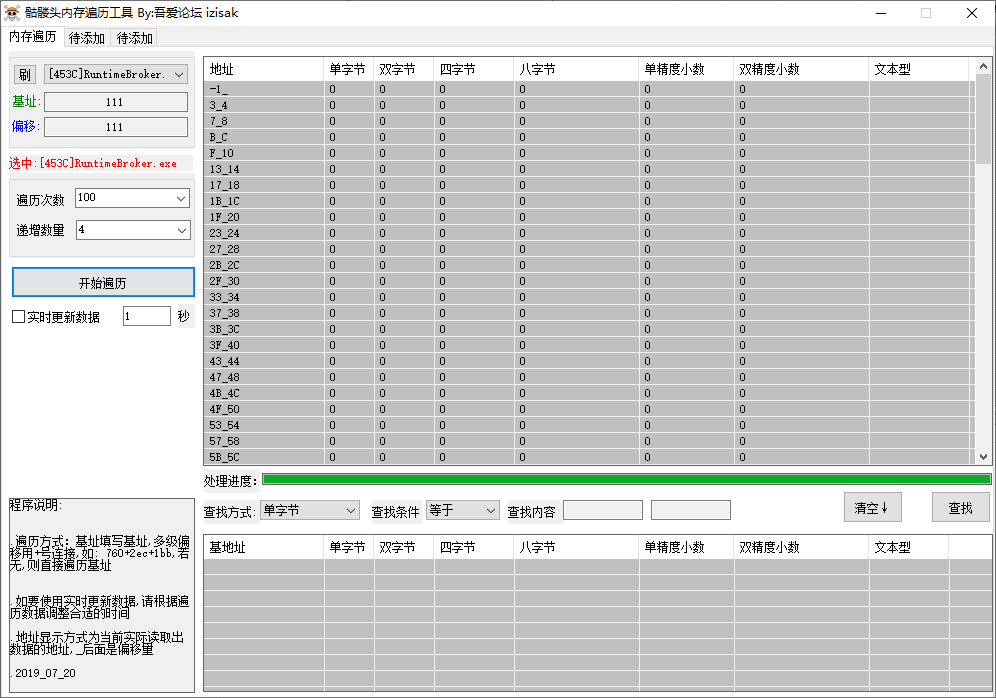Select the row with address -1_
This screenshot has width=996, height=698.
(x=589, y=89)
